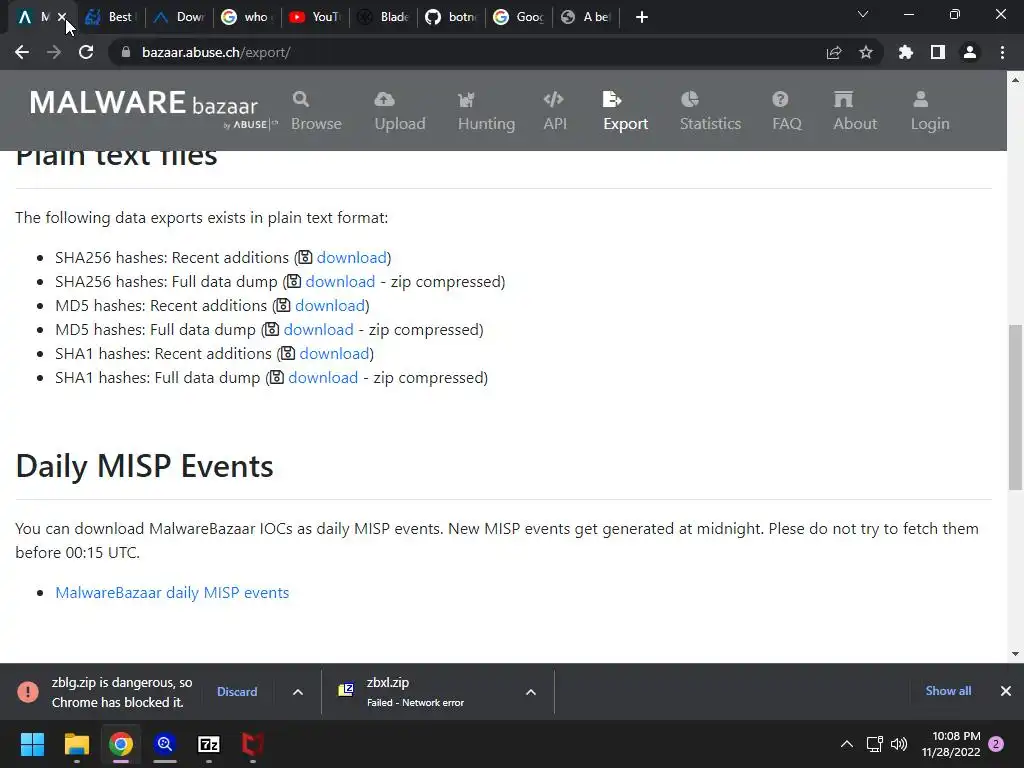
Task: Reload the current page
Action: click(x=86, y=52)
